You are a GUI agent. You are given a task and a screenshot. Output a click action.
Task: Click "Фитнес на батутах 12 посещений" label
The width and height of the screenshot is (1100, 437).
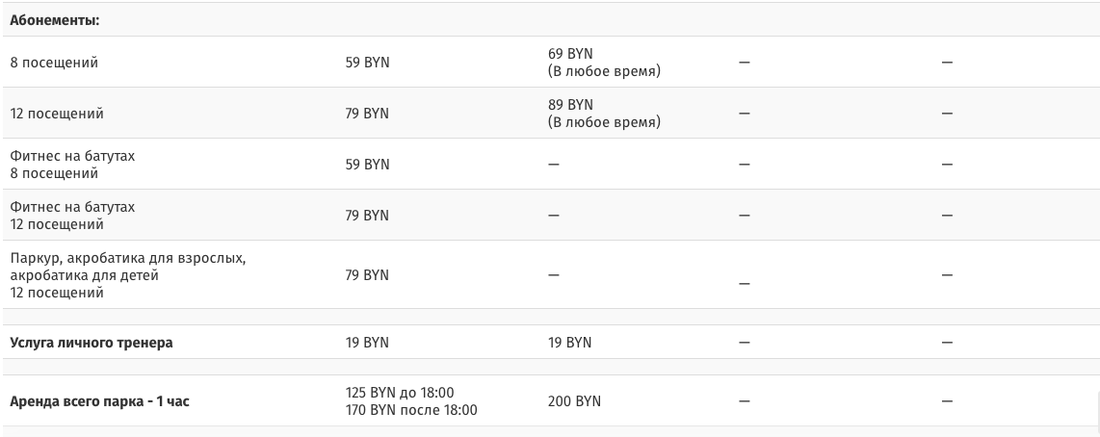(x=72, y=215)
